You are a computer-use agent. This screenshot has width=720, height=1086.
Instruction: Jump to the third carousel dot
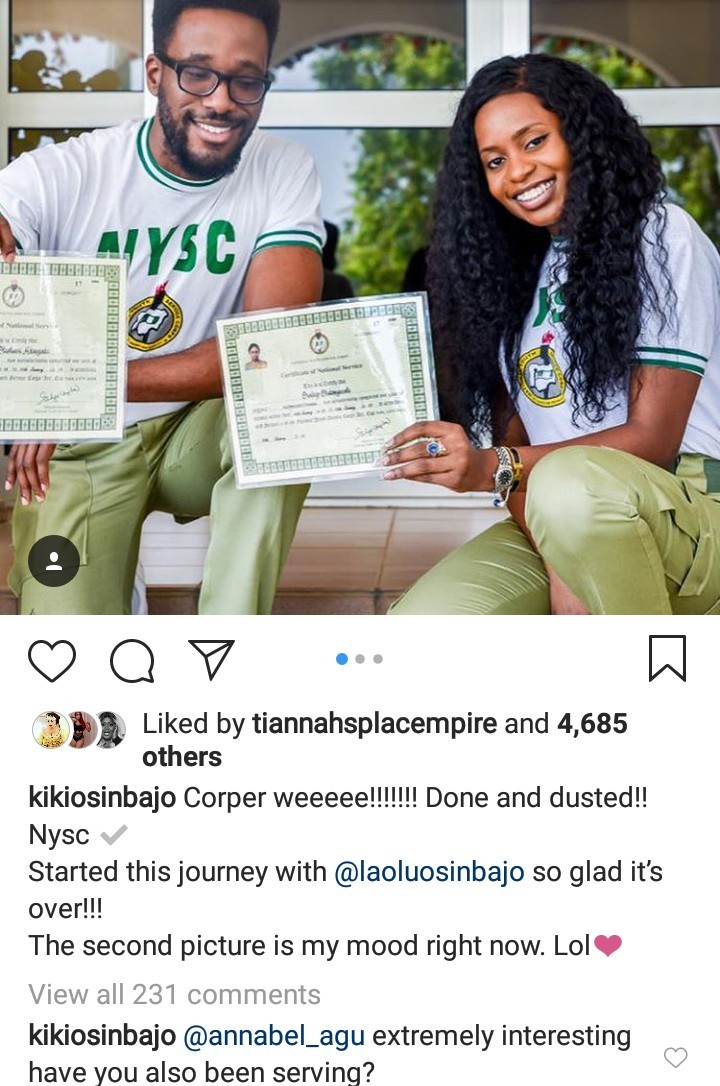click(x=378, y=659)
